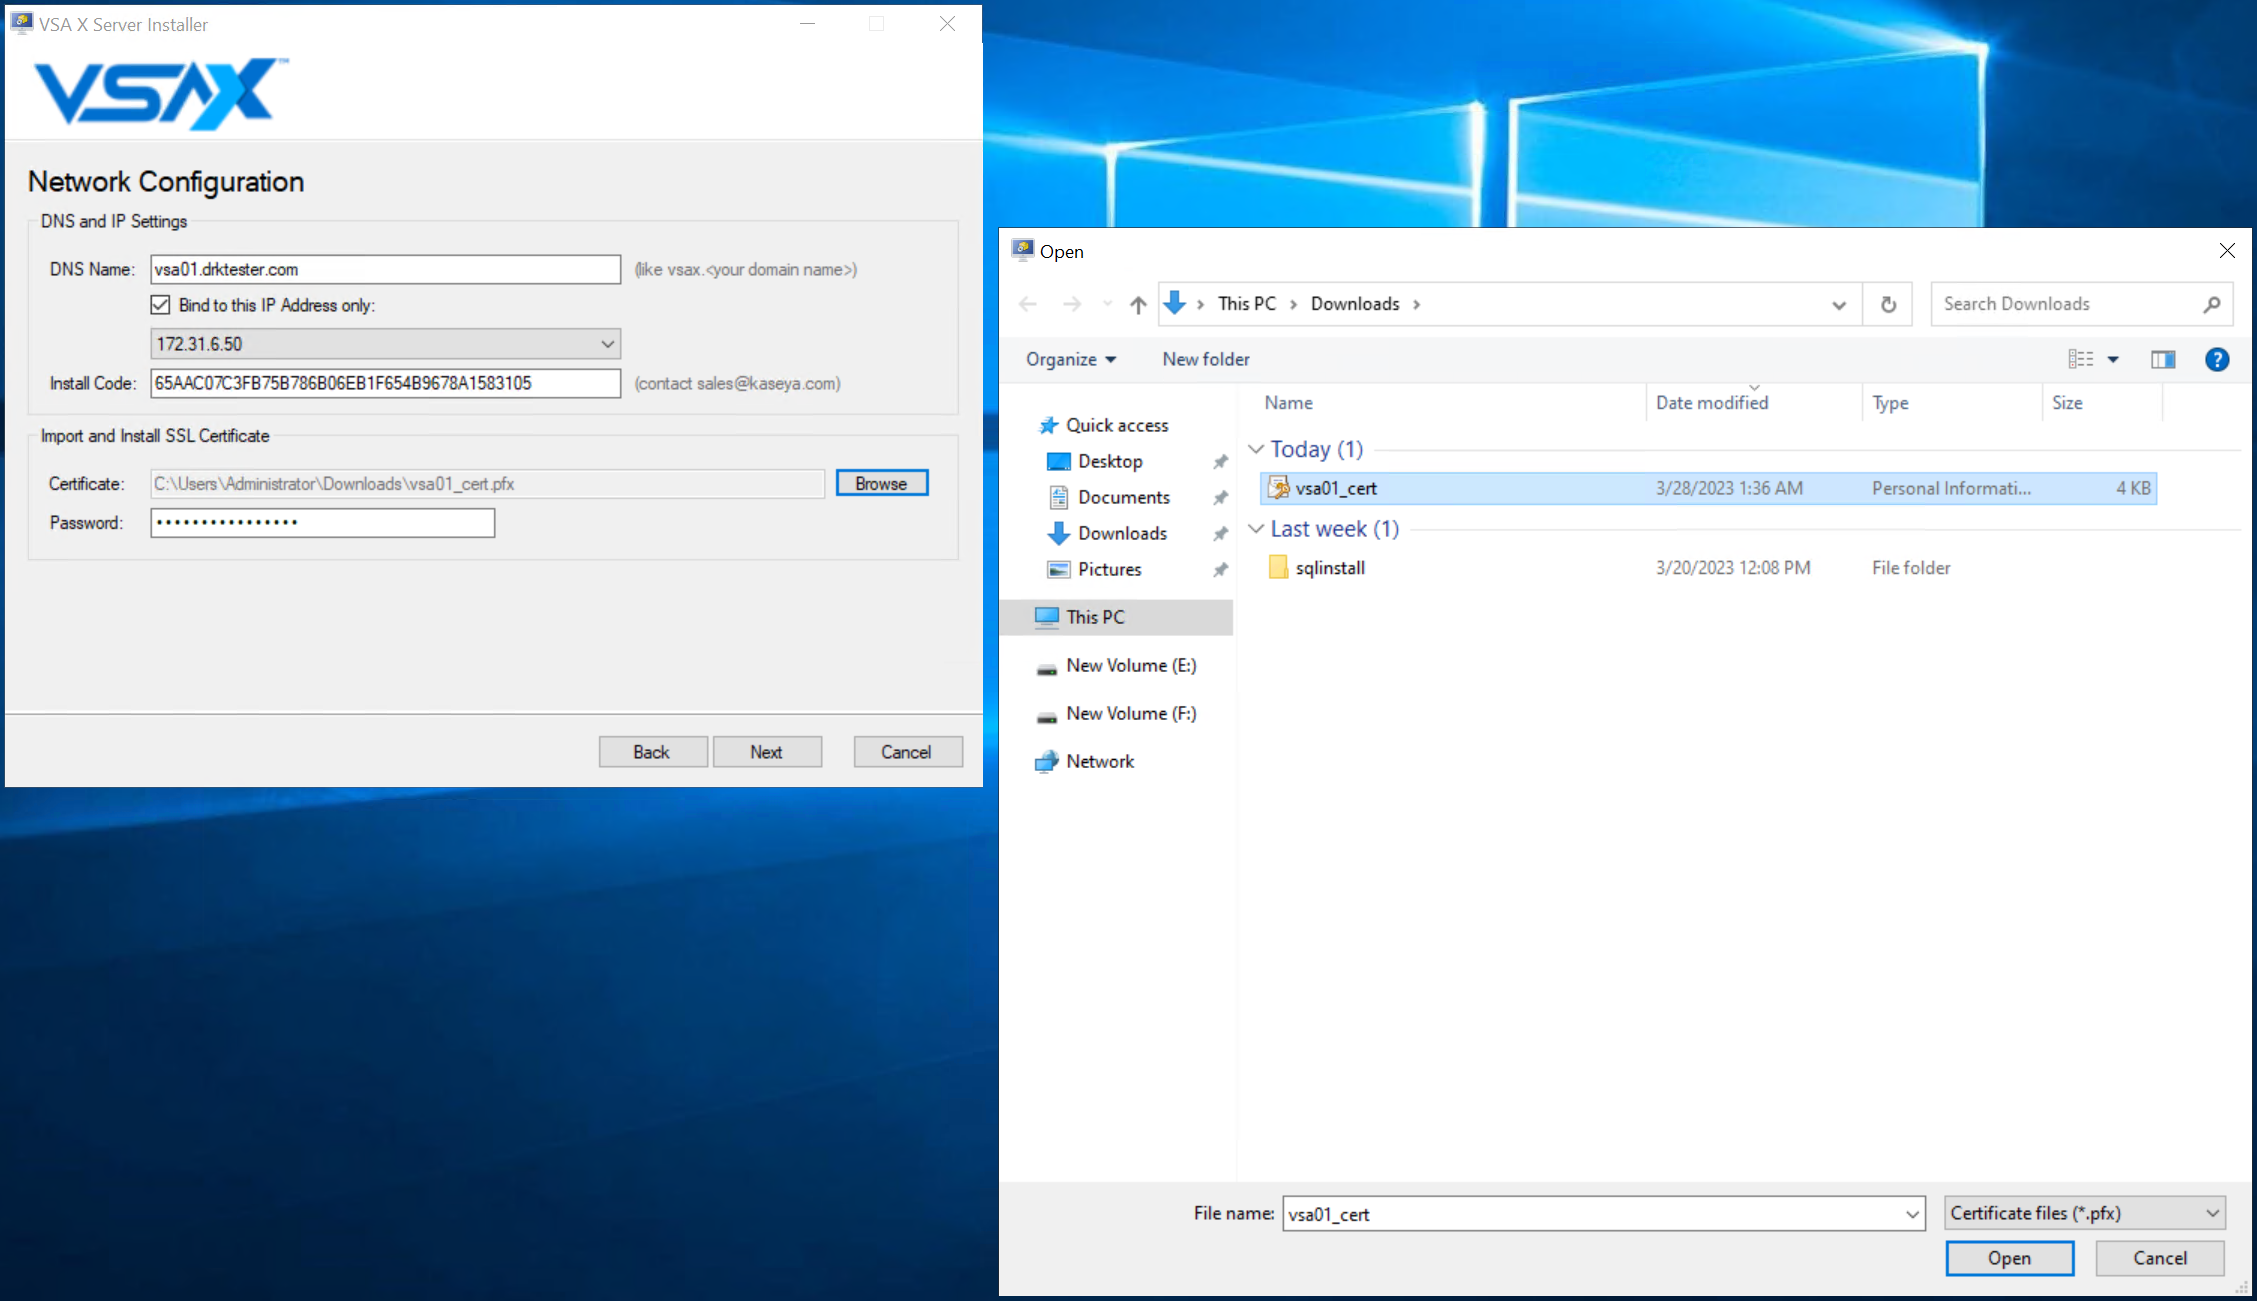Viewport: 2257px width, 1301px height.
Task: Toggle the preview pane icon
Action: point(2163,360)
